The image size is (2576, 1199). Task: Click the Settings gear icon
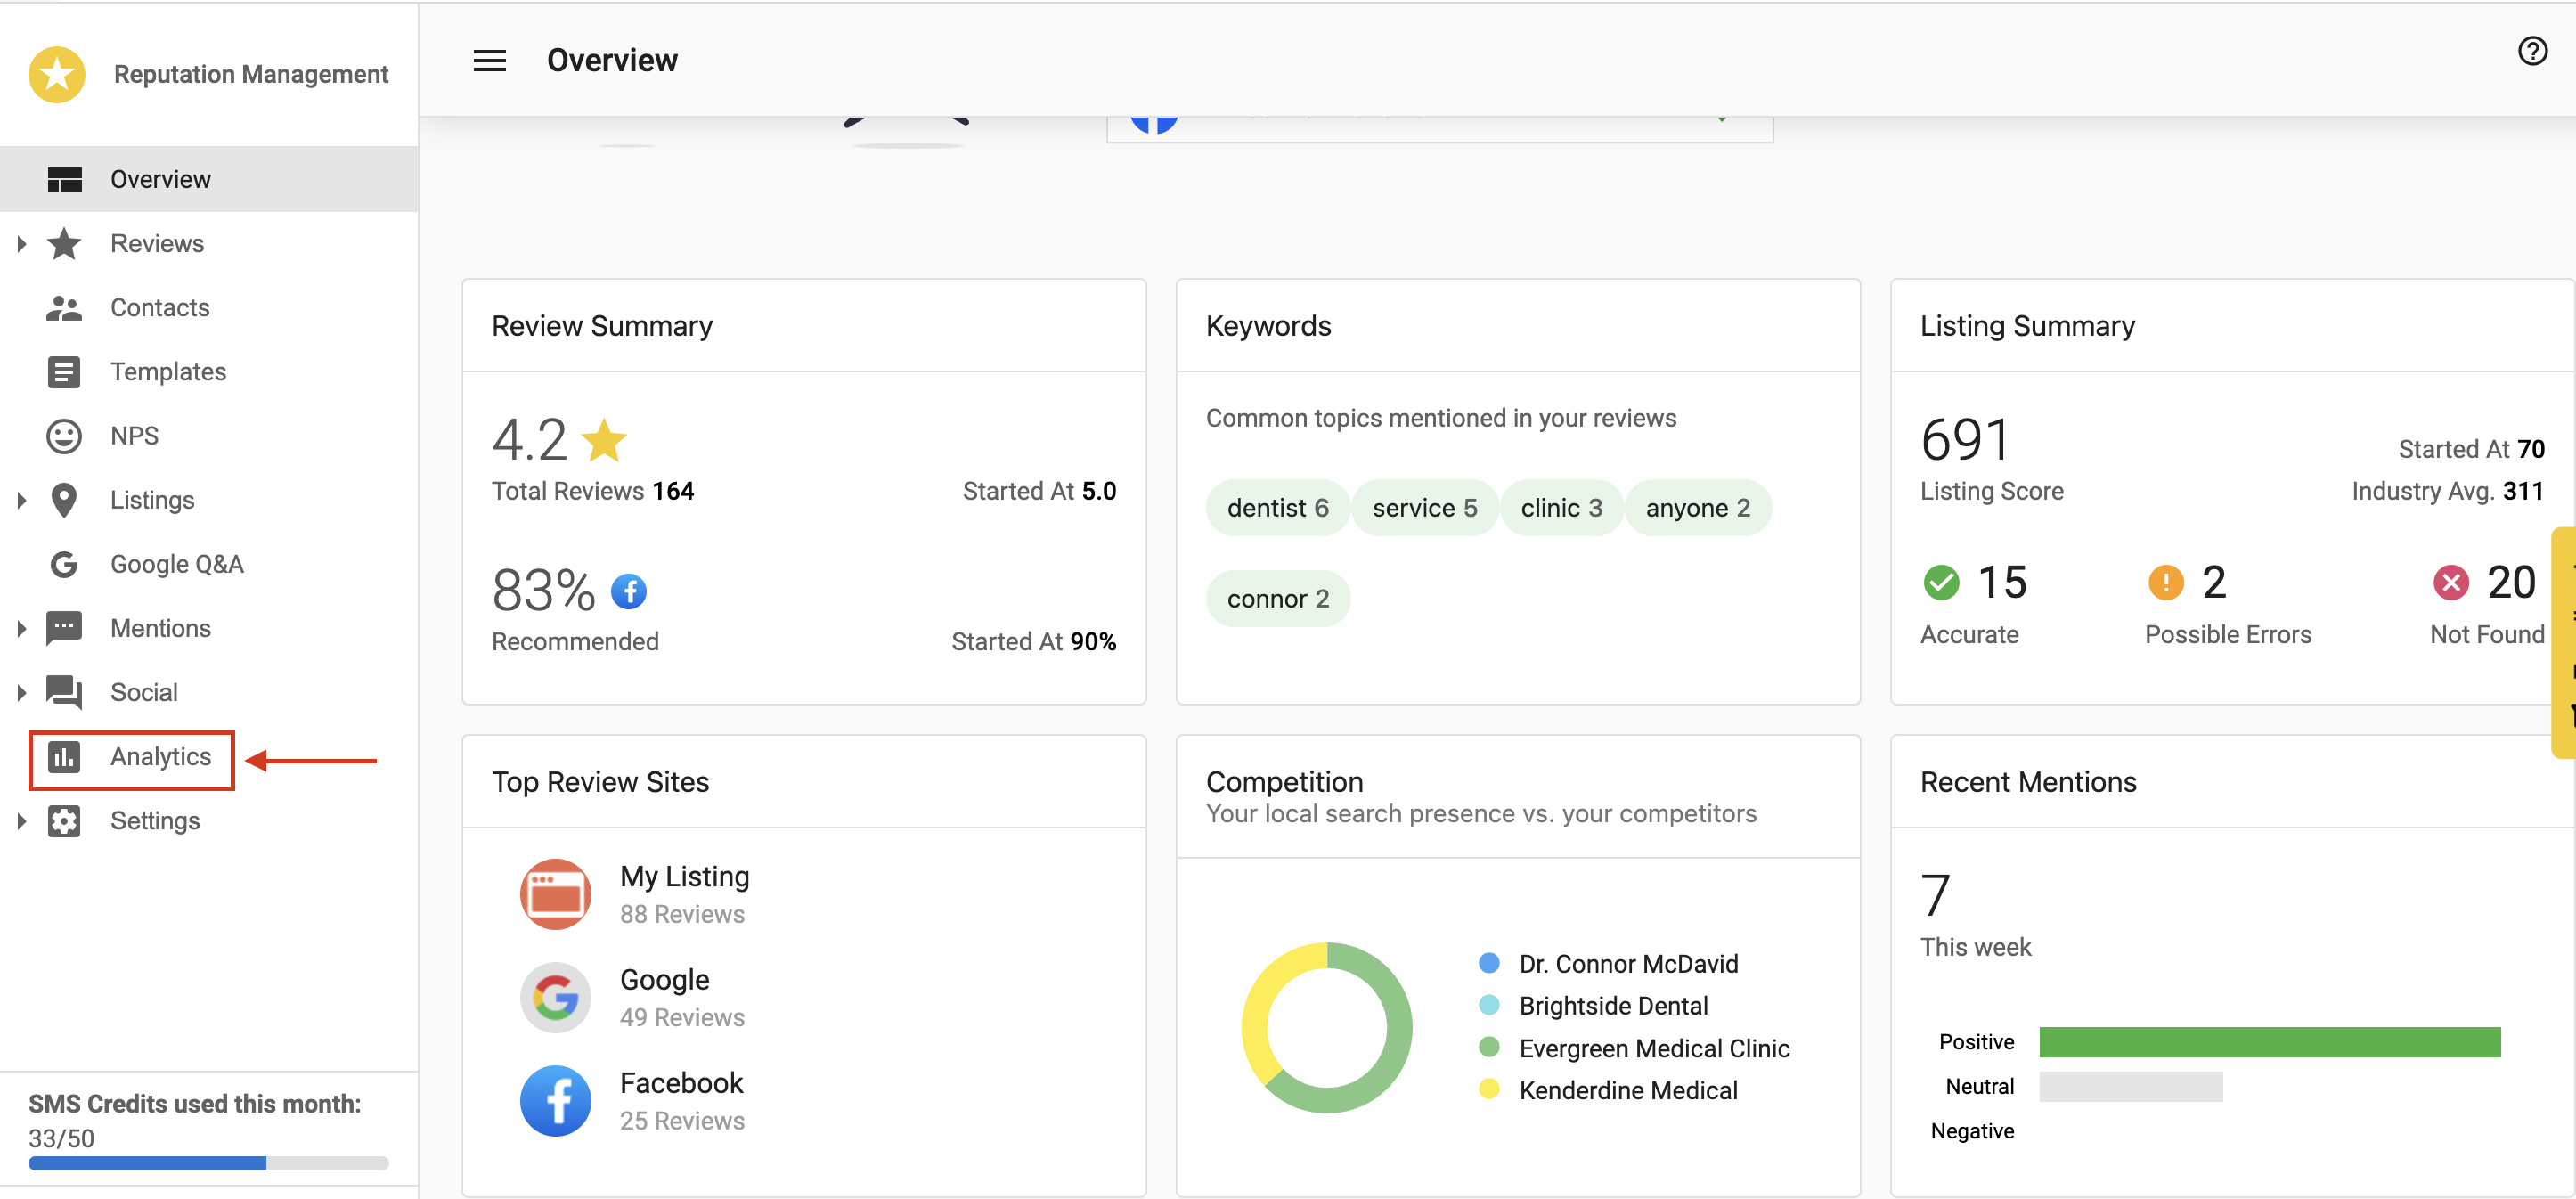pos(65,820)
